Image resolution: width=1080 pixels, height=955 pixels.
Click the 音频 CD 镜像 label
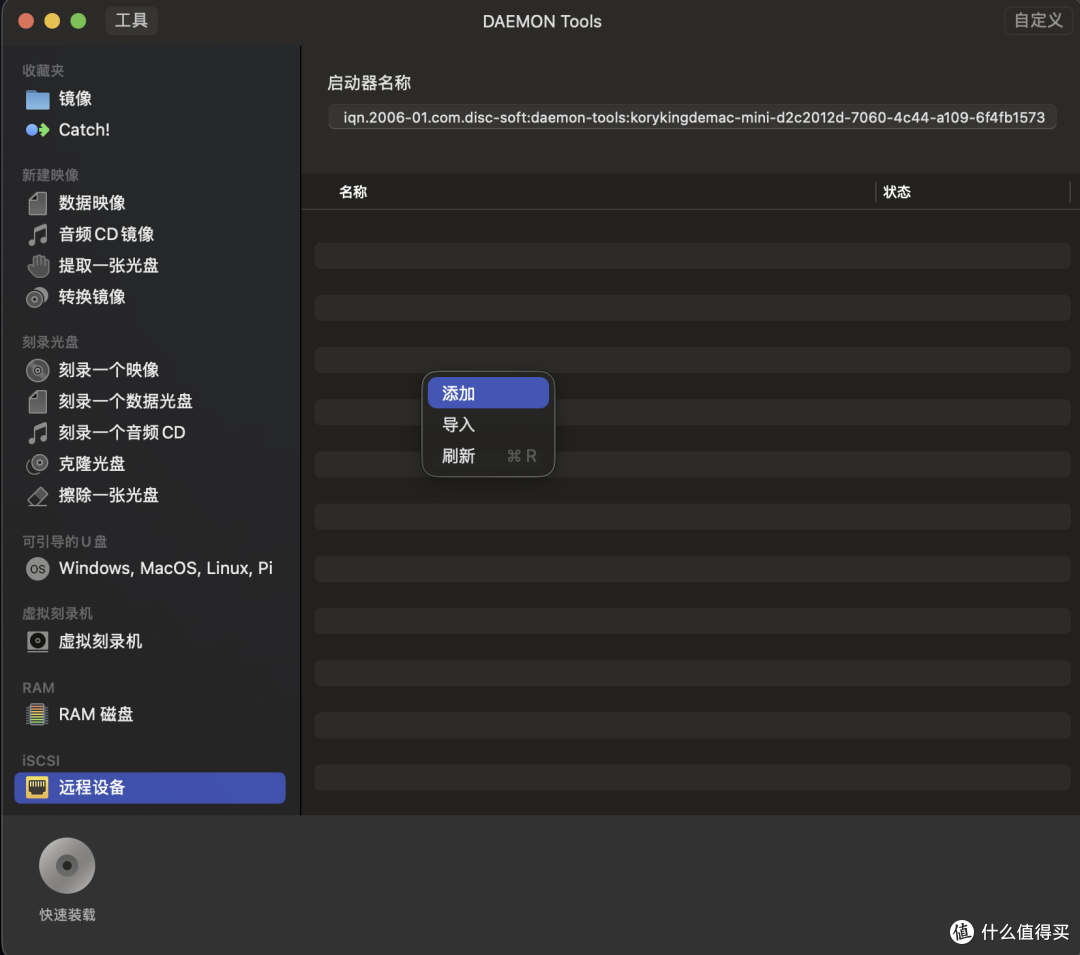106,234
